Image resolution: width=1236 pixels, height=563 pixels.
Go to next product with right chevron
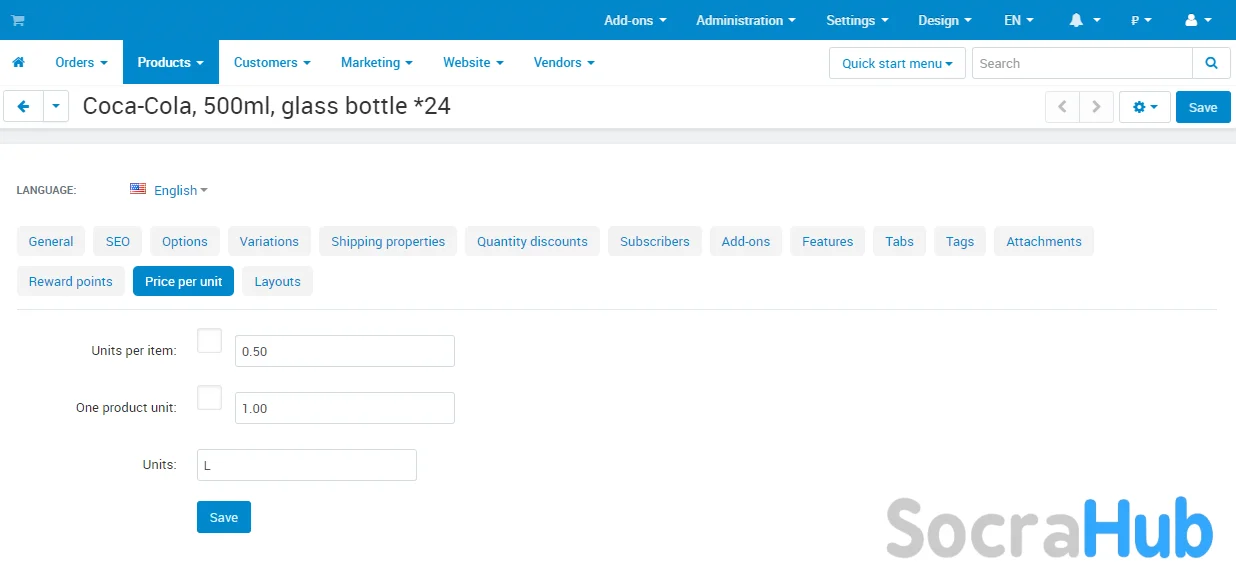[x=1096, y=107]
